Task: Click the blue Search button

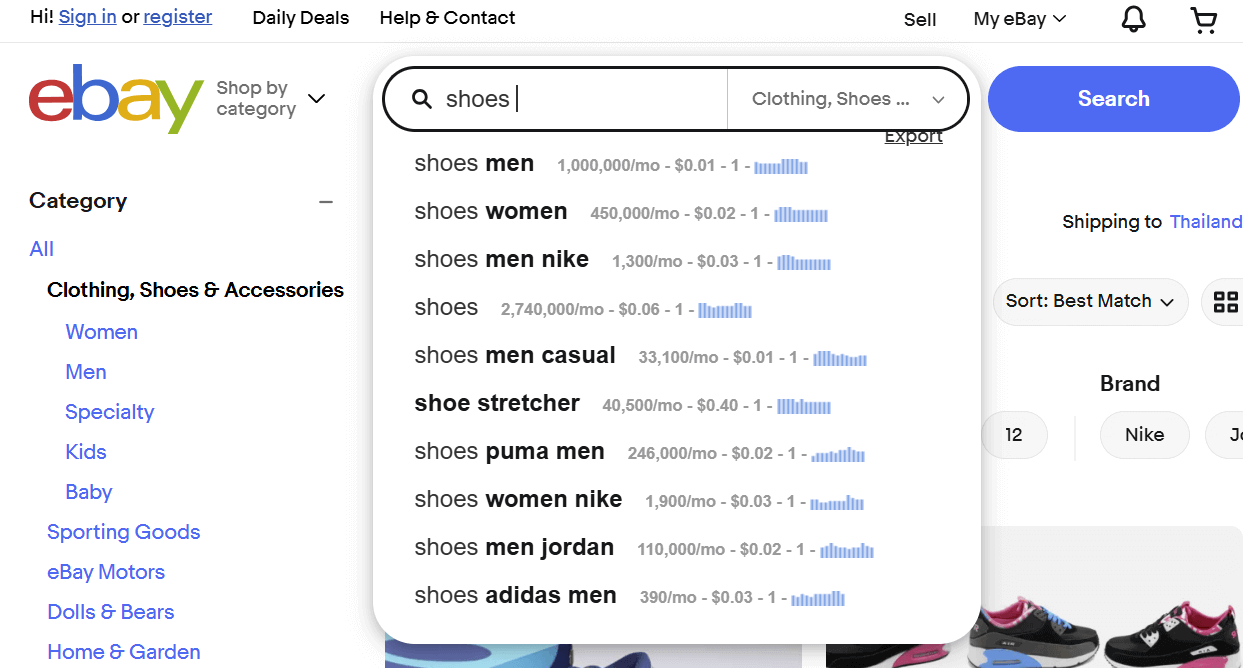Action: point(1113,99)
